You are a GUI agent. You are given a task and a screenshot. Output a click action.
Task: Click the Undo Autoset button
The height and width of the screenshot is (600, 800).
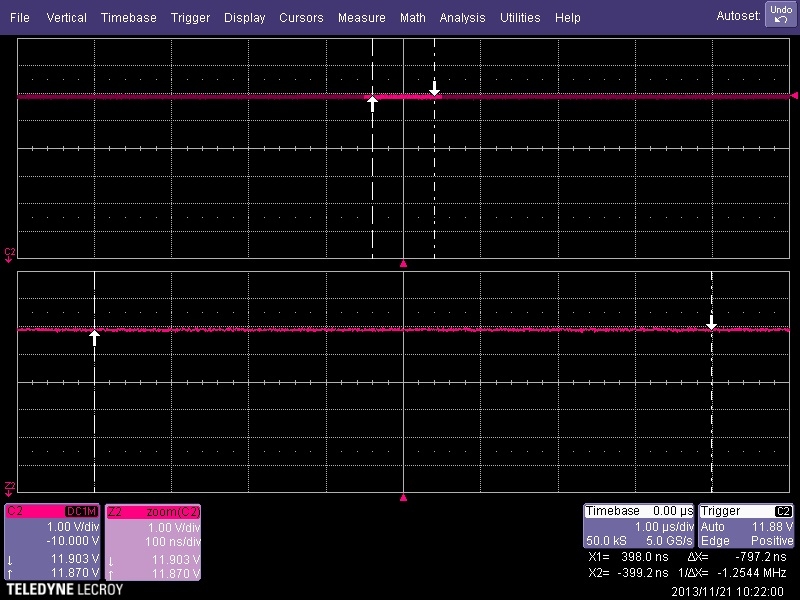coord(780,15)
